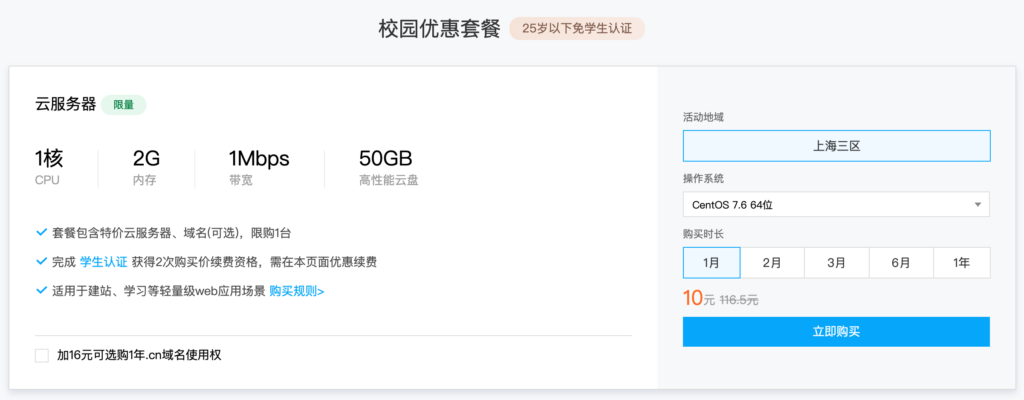
Task: Click the checkmark icon beside 套餐包含特价云服务器
Action: [41, 233]
